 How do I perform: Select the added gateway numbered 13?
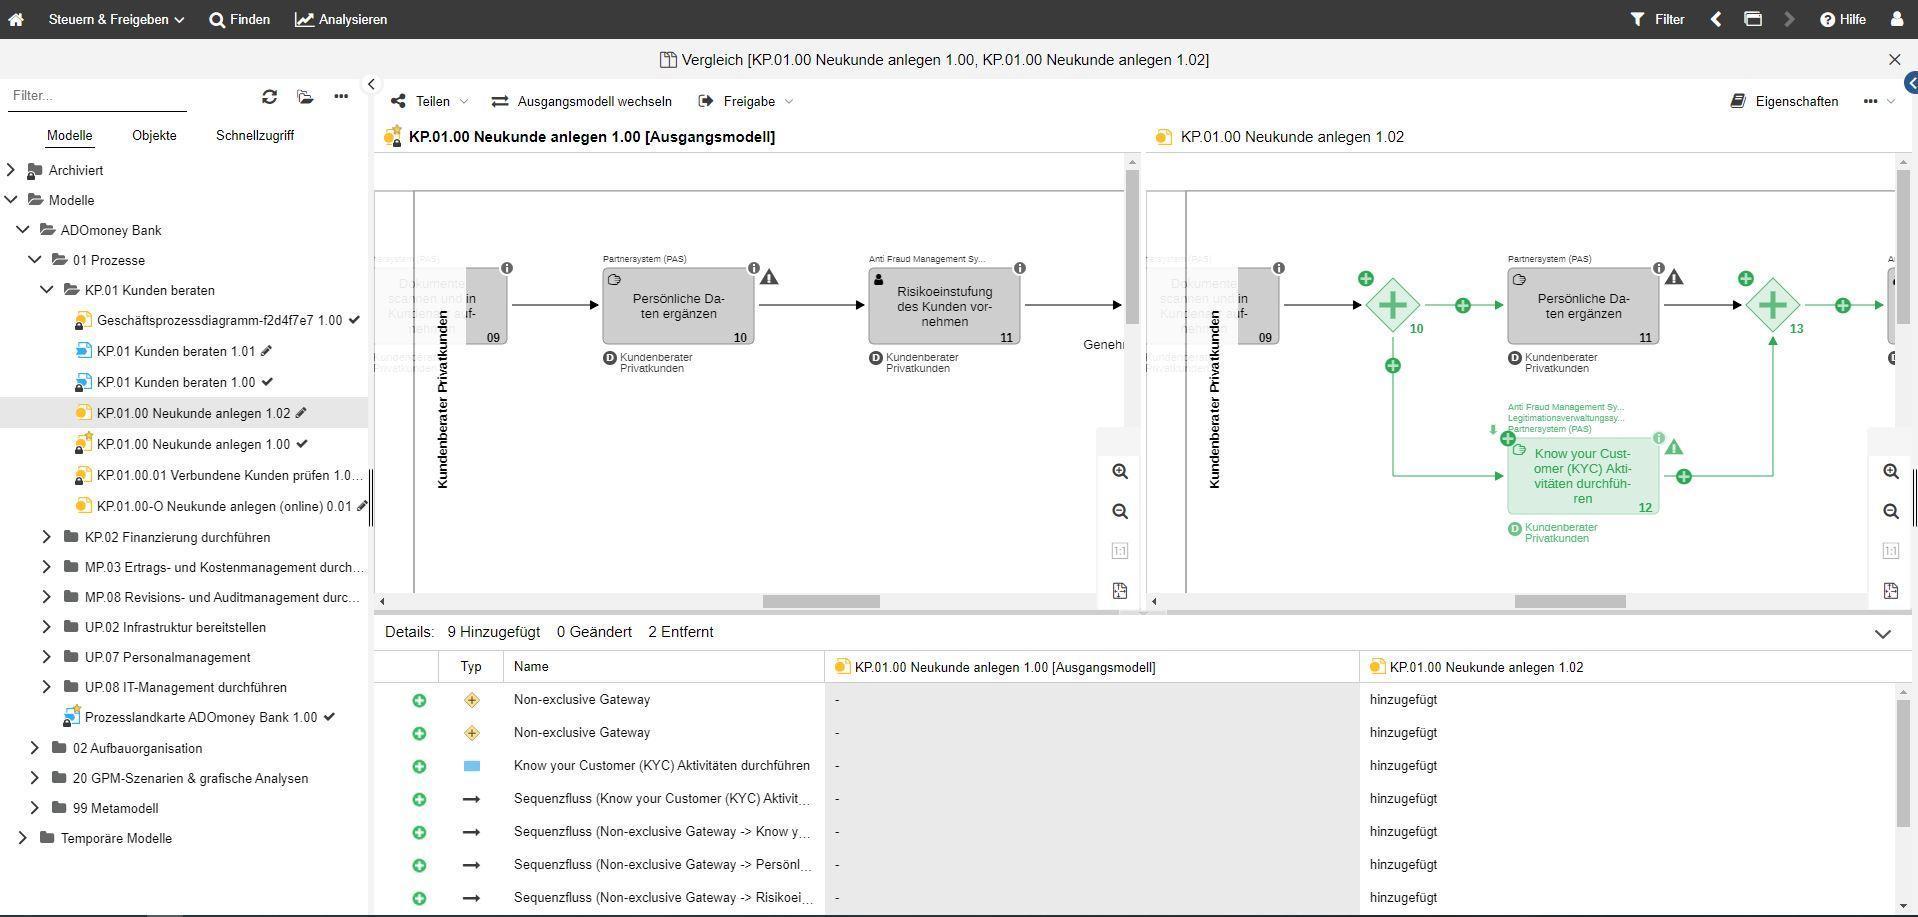(x=1772, y=305)
